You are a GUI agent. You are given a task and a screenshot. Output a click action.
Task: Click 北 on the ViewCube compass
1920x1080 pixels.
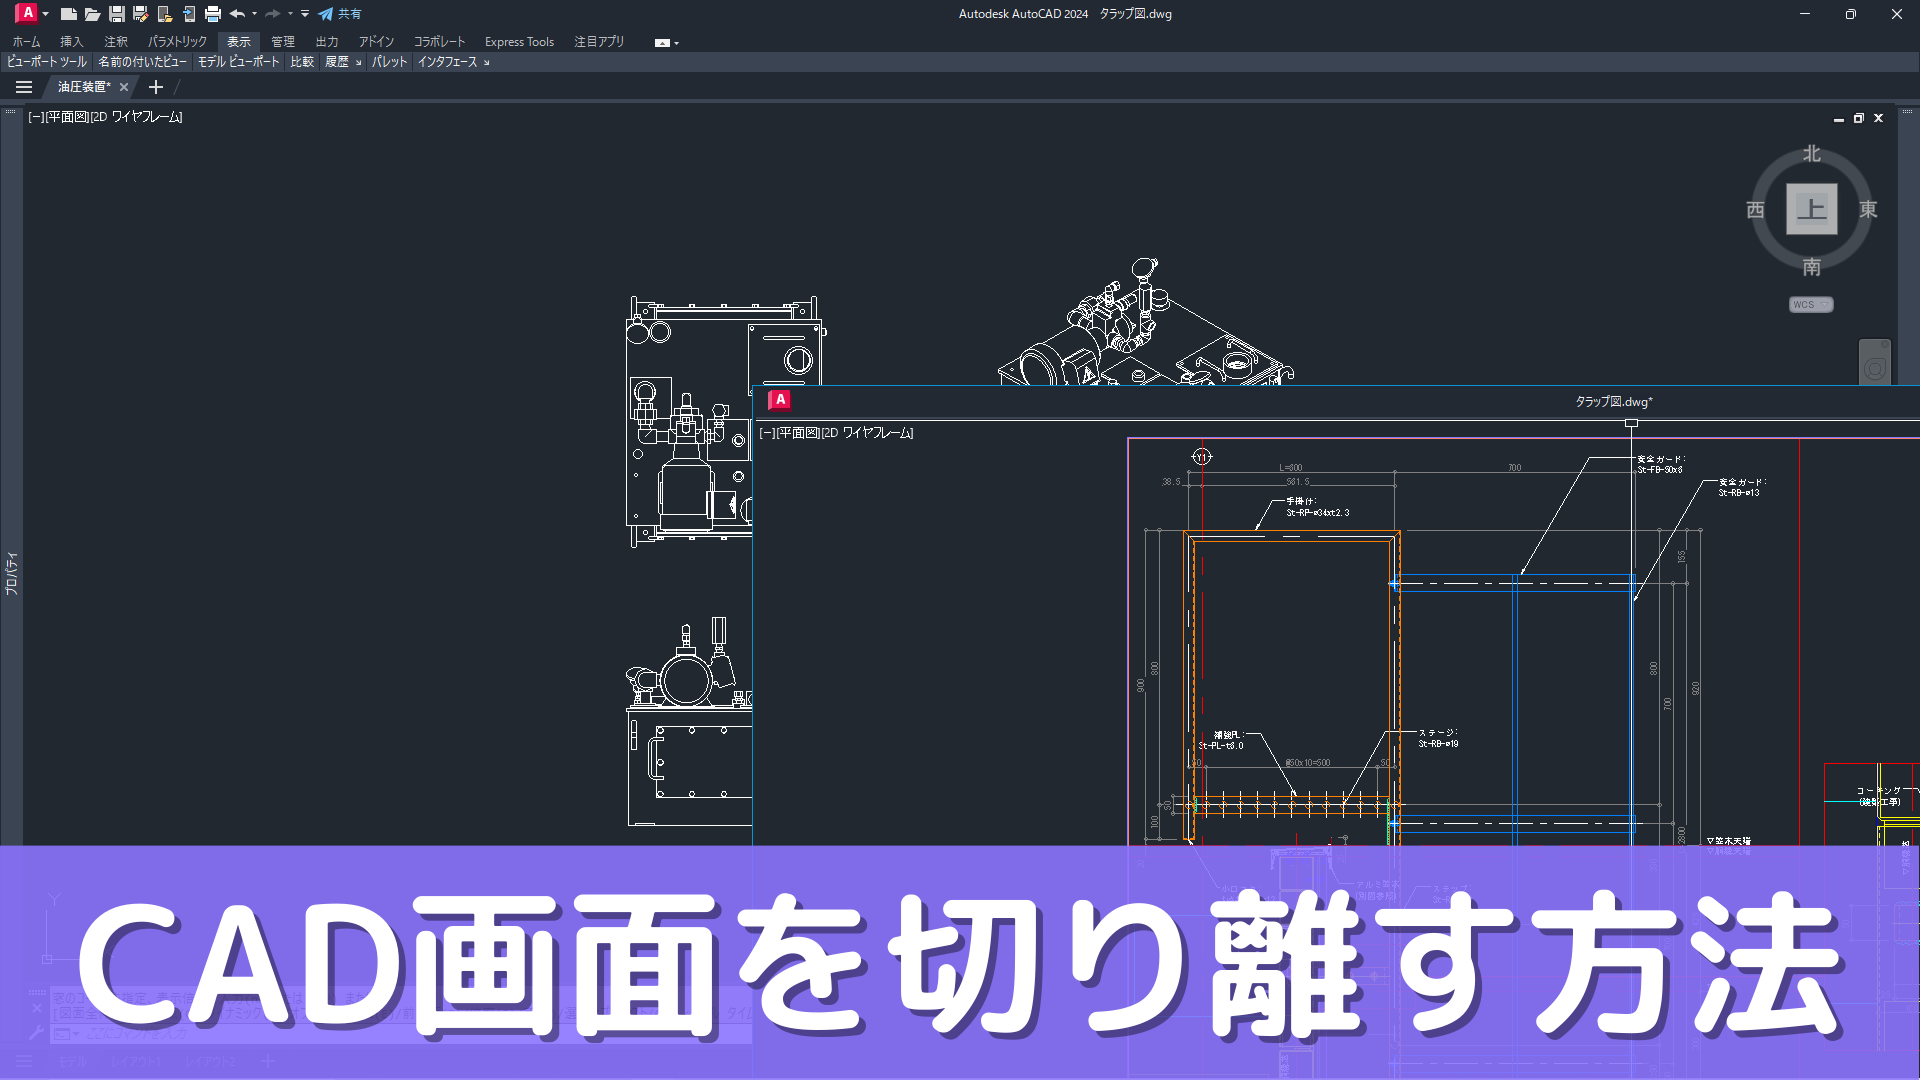coord(1811,155)
